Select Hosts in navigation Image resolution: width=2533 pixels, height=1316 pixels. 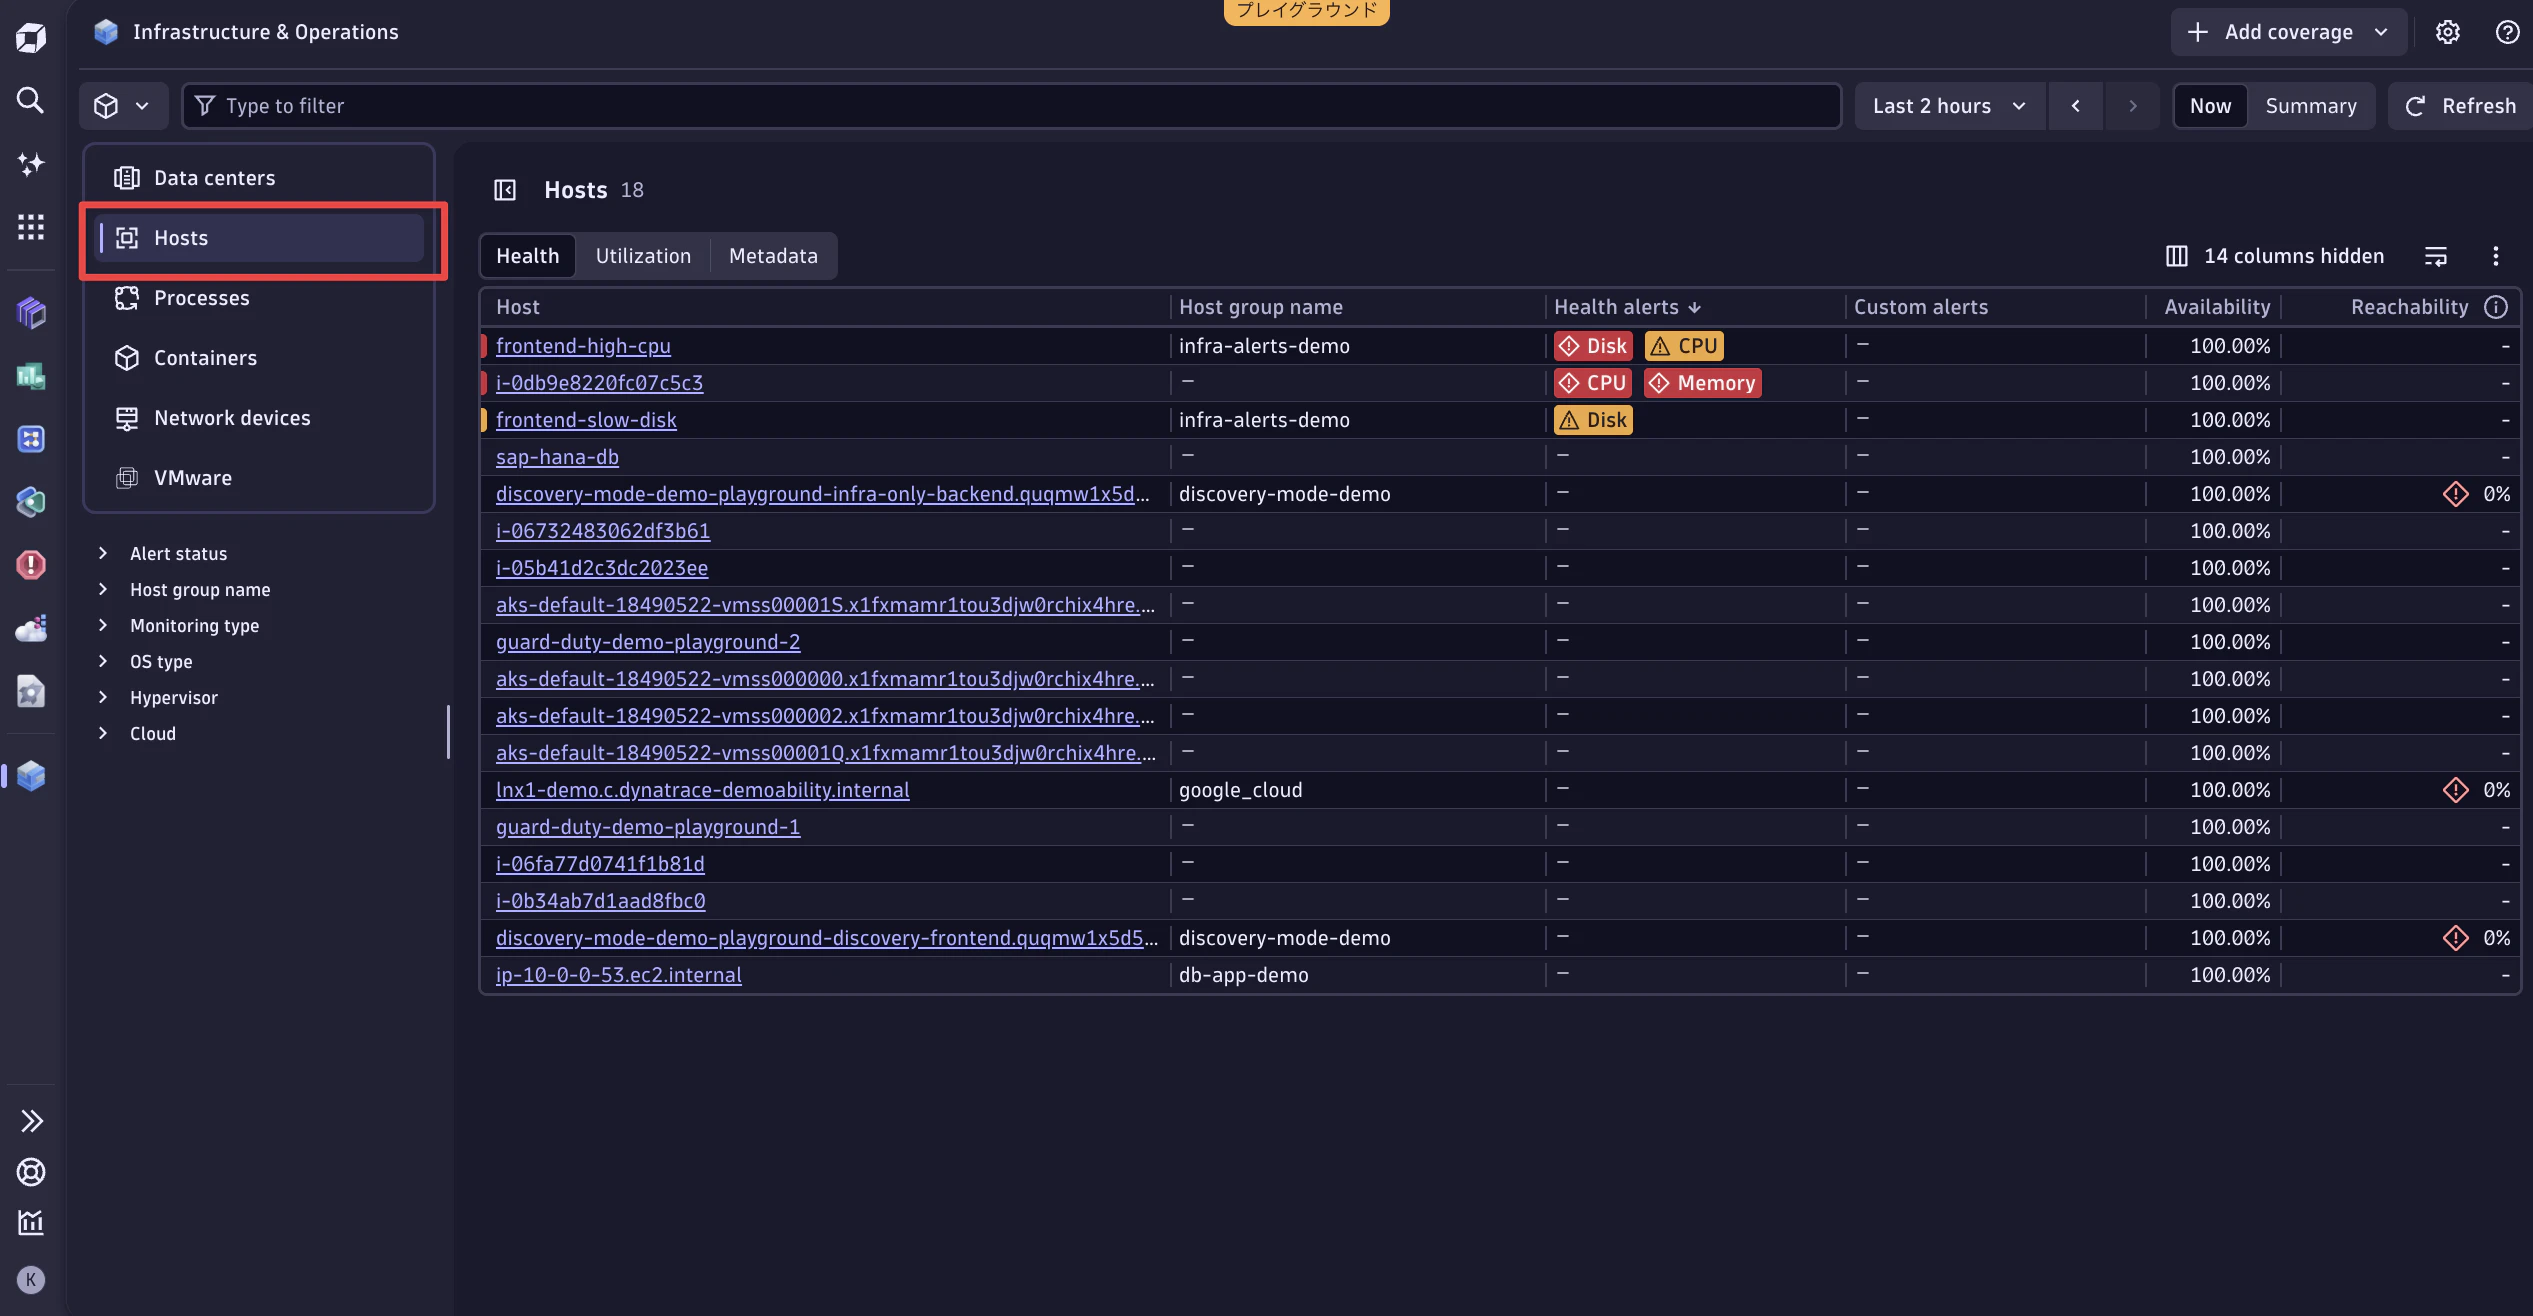[260, 238]
